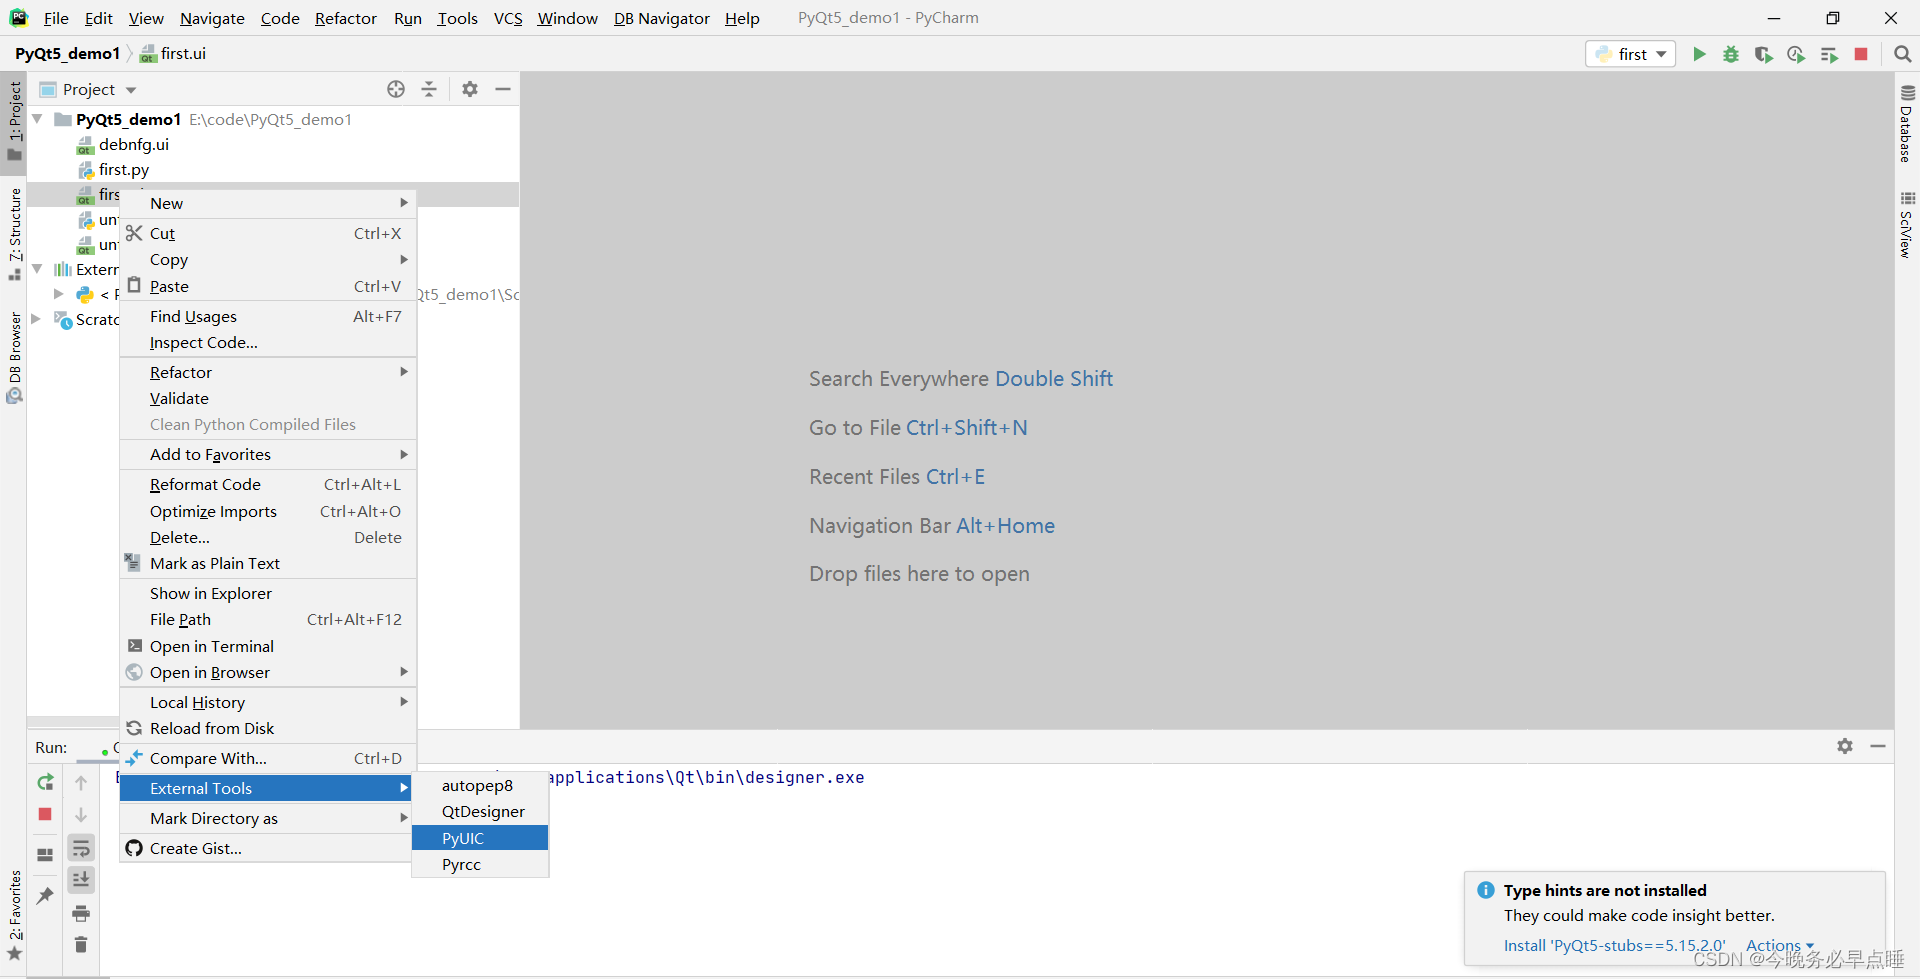Expand the Scratches and Consoles node
This screenshot has width=1920, height=979.
37,319
